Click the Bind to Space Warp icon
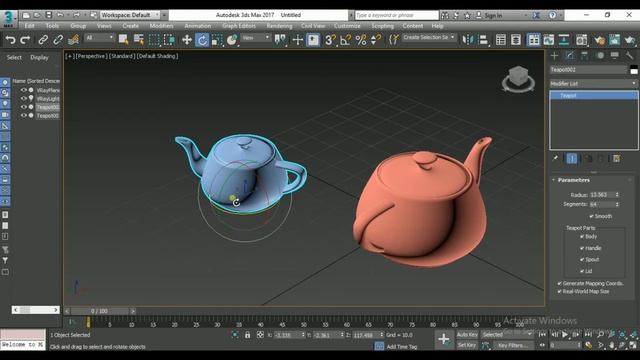Image resolution: width=640 pixels, height=360 pixels. pos(73,40)
